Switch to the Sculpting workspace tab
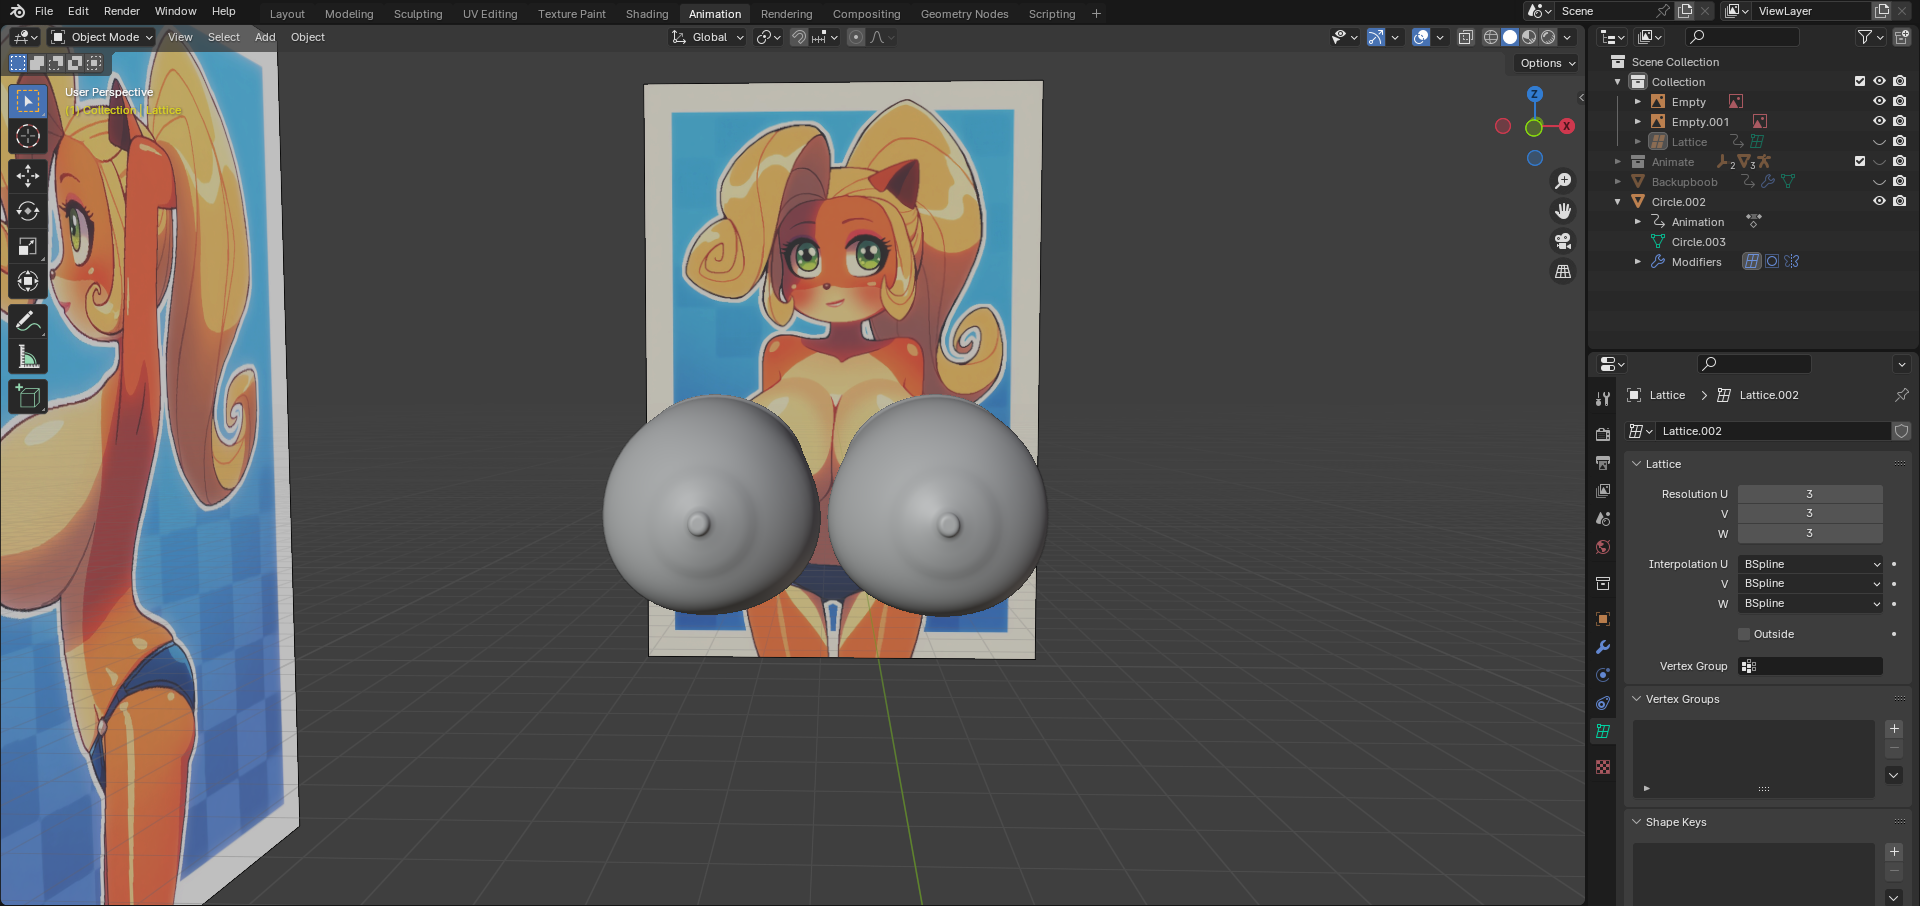Viewport: 1920px width, 906px height. click(418, 14)
